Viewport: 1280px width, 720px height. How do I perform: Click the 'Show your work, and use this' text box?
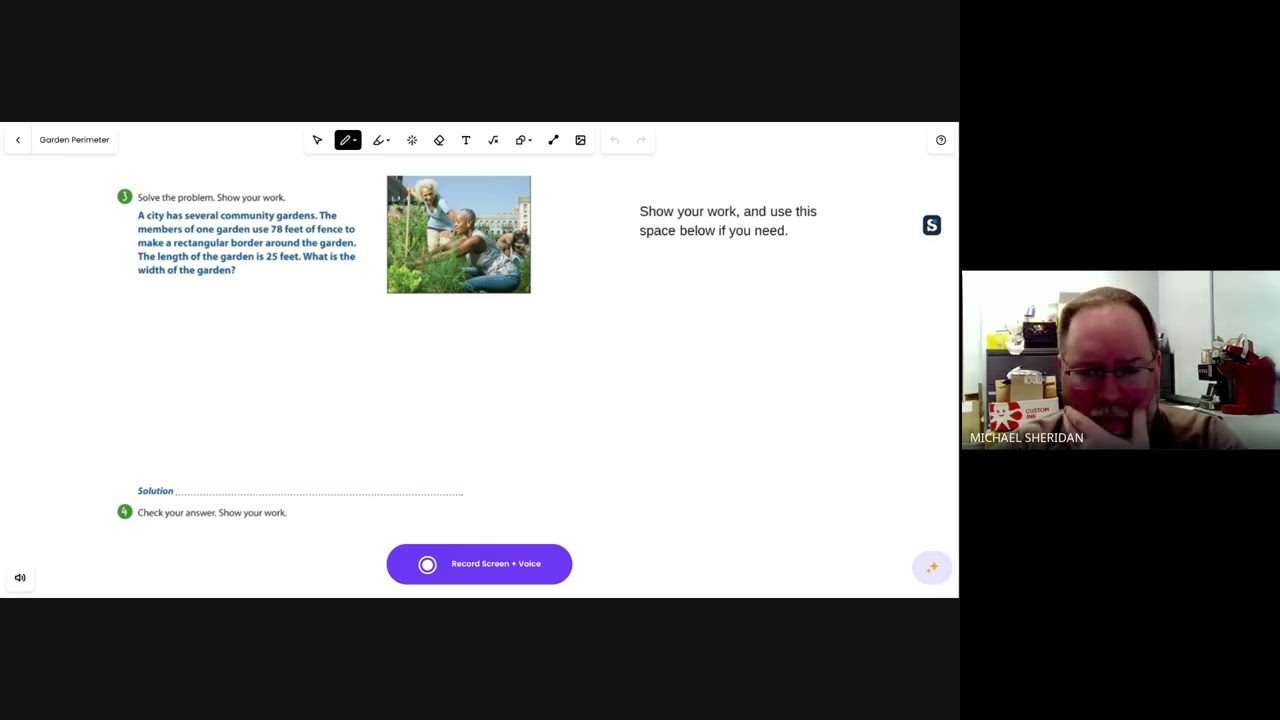coord(728,221)
